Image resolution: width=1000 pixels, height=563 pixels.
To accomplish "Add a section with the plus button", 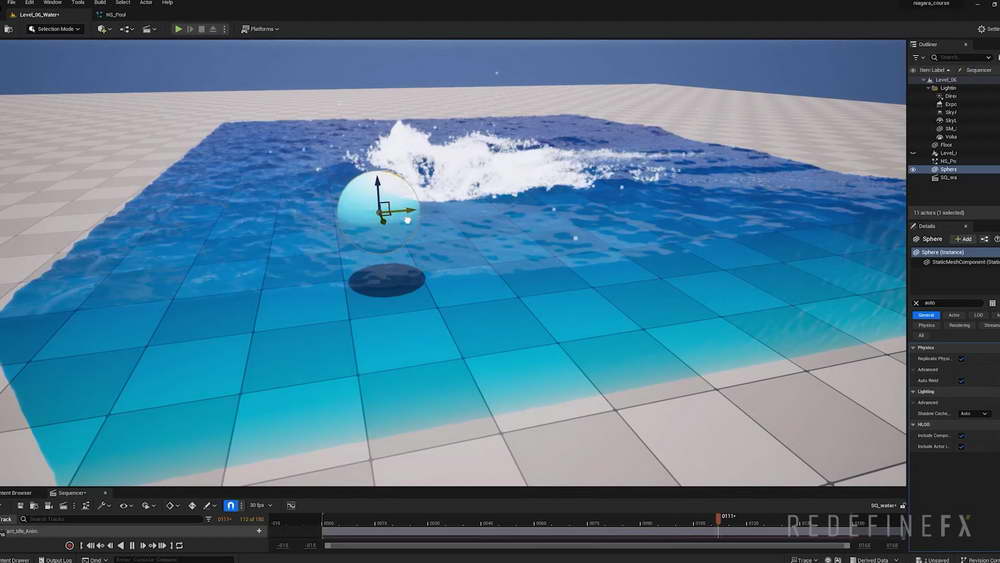I will point(259,530).
